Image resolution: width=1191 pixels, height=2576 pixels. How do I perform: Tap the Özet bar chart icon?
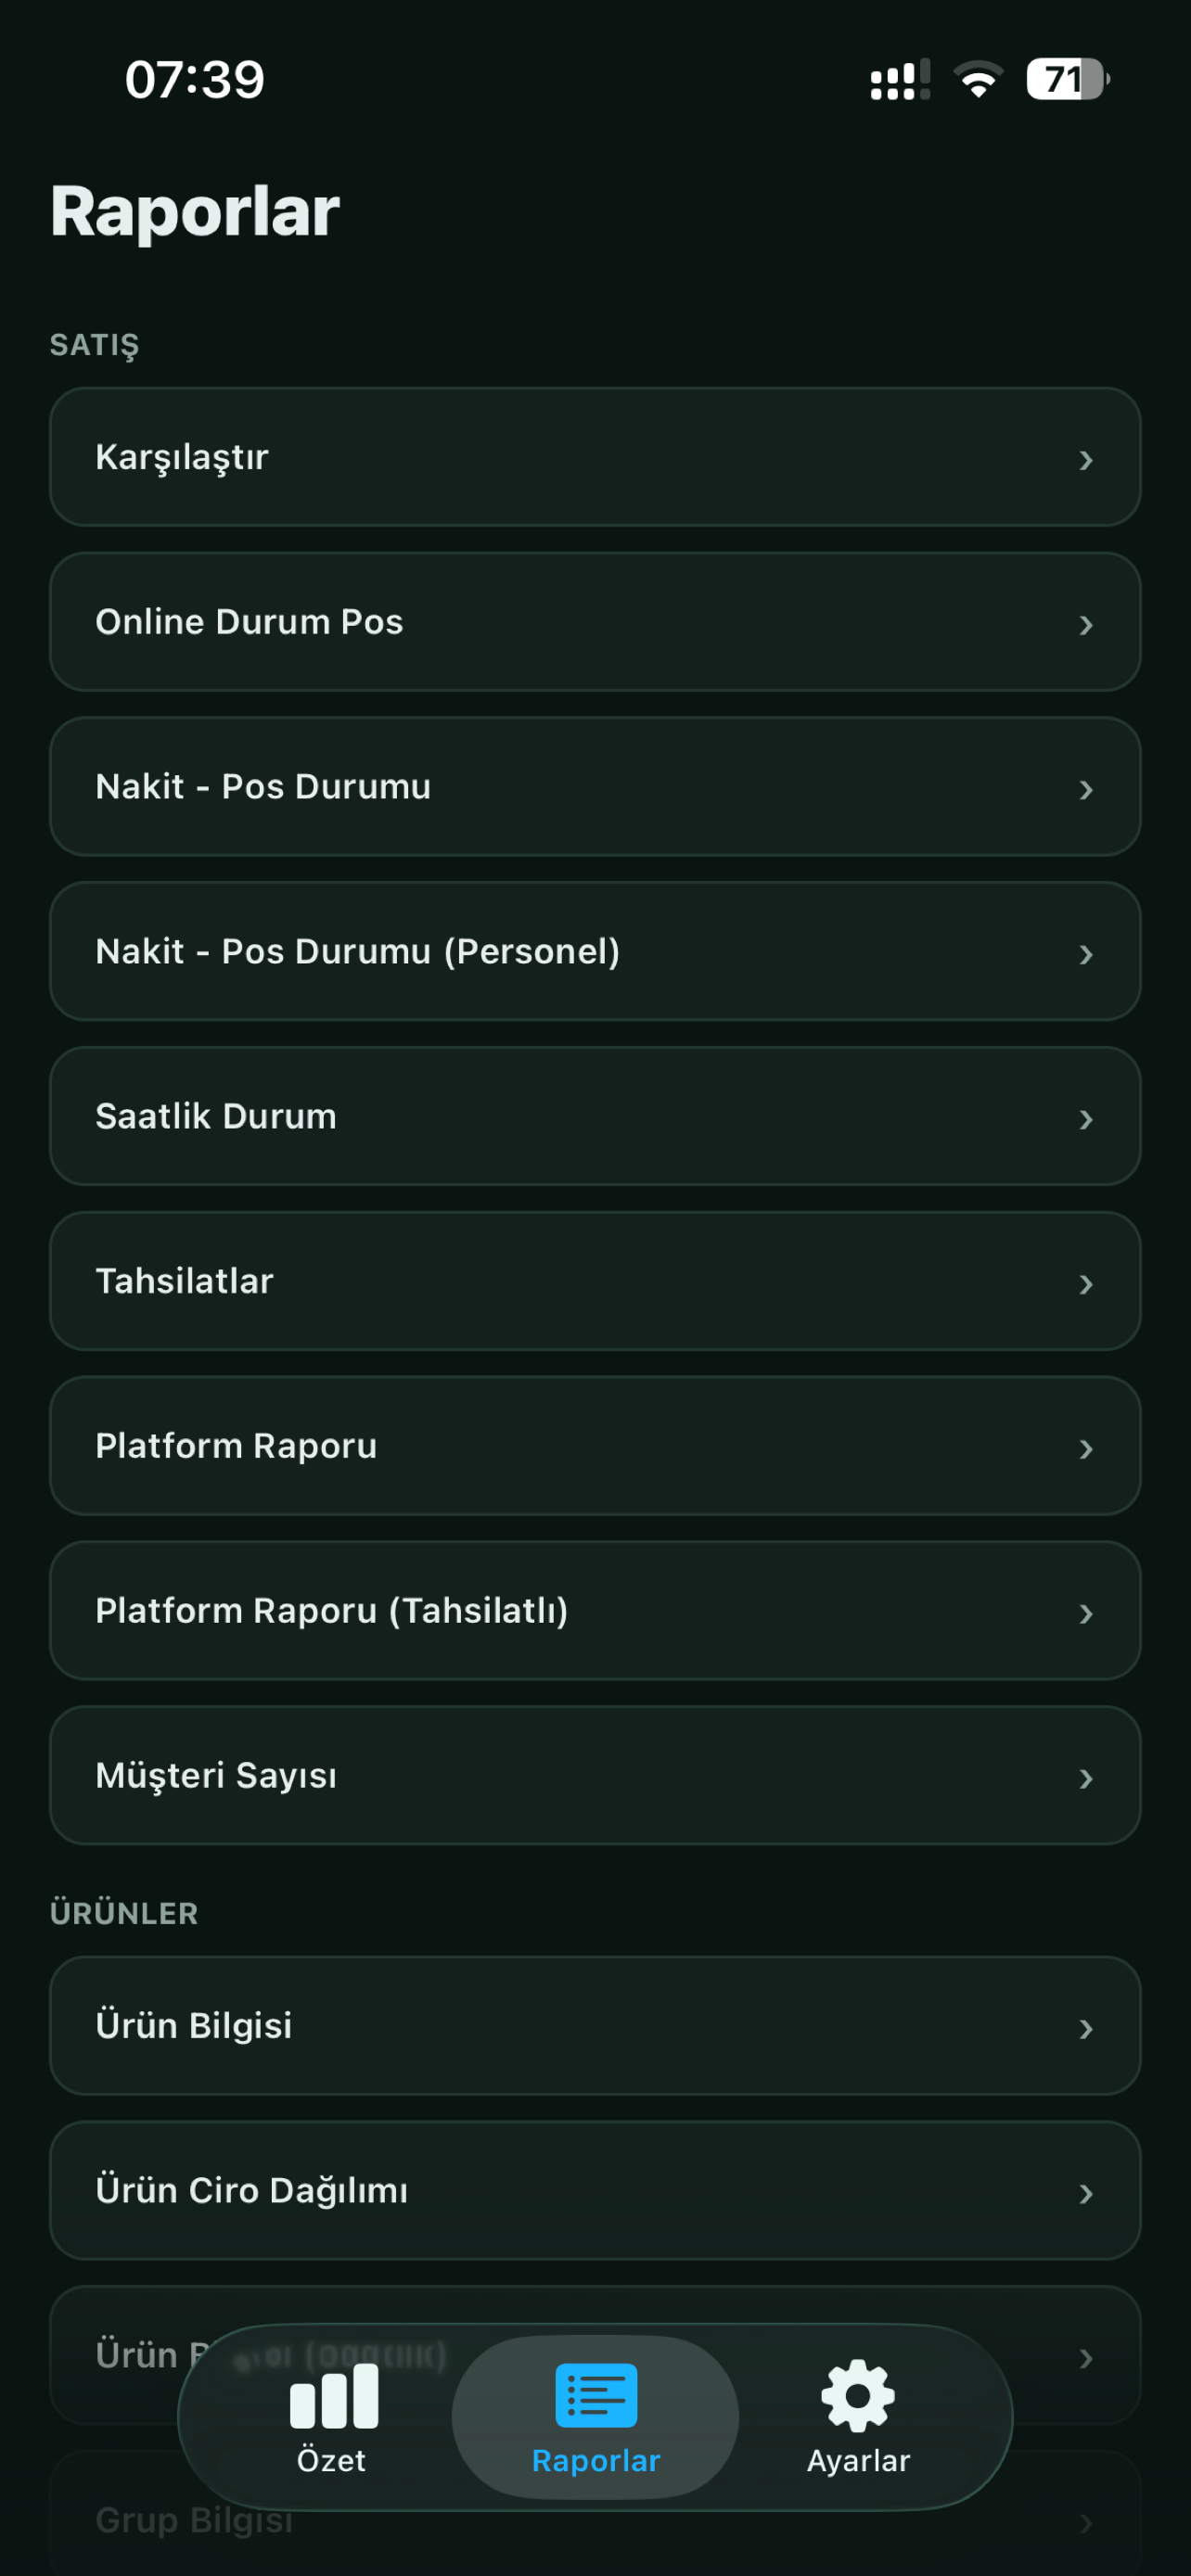pos(334,2396)
